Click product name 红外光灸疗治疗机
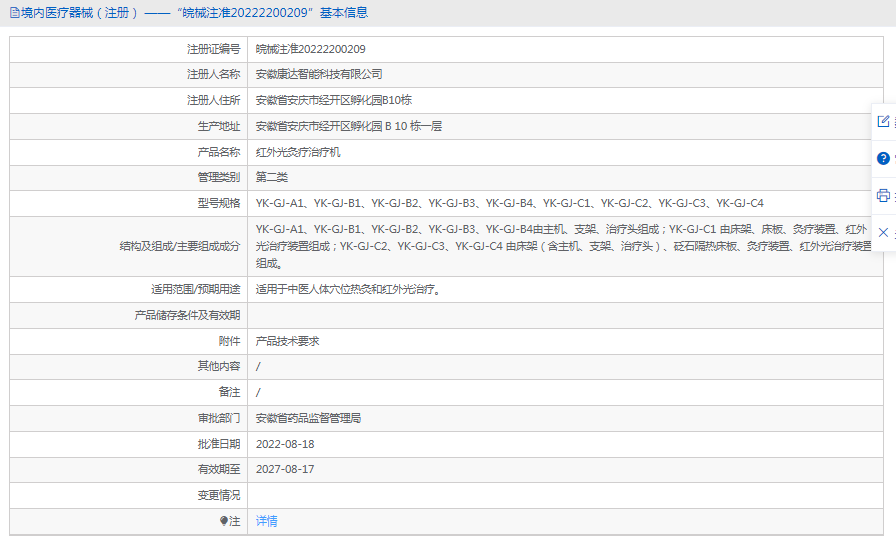This screenshot has height=543, width=896. pyautogui.click(x=298, y=152)
